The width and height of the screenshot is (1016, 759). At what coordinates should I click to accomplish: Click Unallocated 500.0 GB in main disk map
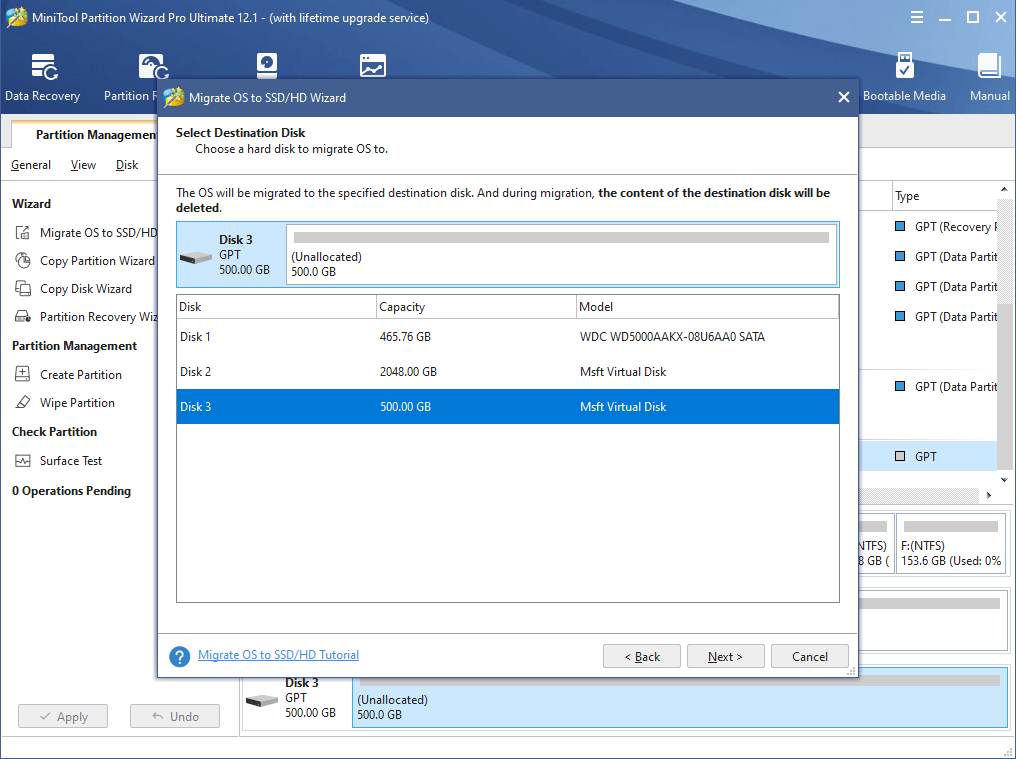tap(680, 697)
